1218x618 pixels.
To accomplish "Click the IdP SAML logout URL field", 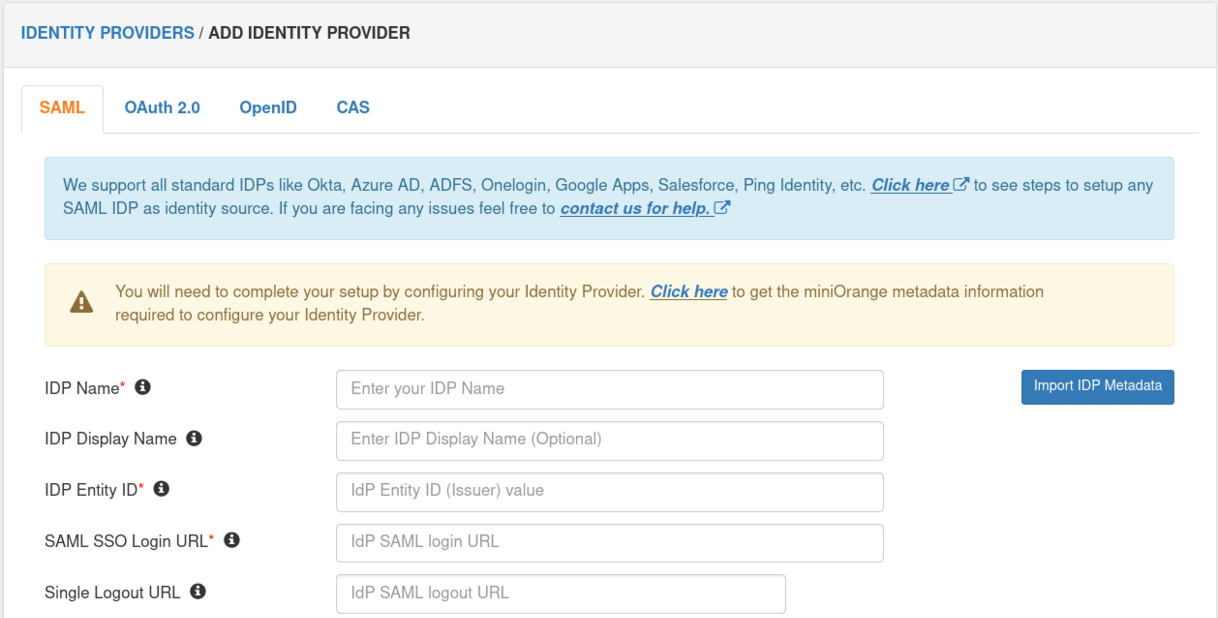I will pyautogui.click(x=561, y=593).
